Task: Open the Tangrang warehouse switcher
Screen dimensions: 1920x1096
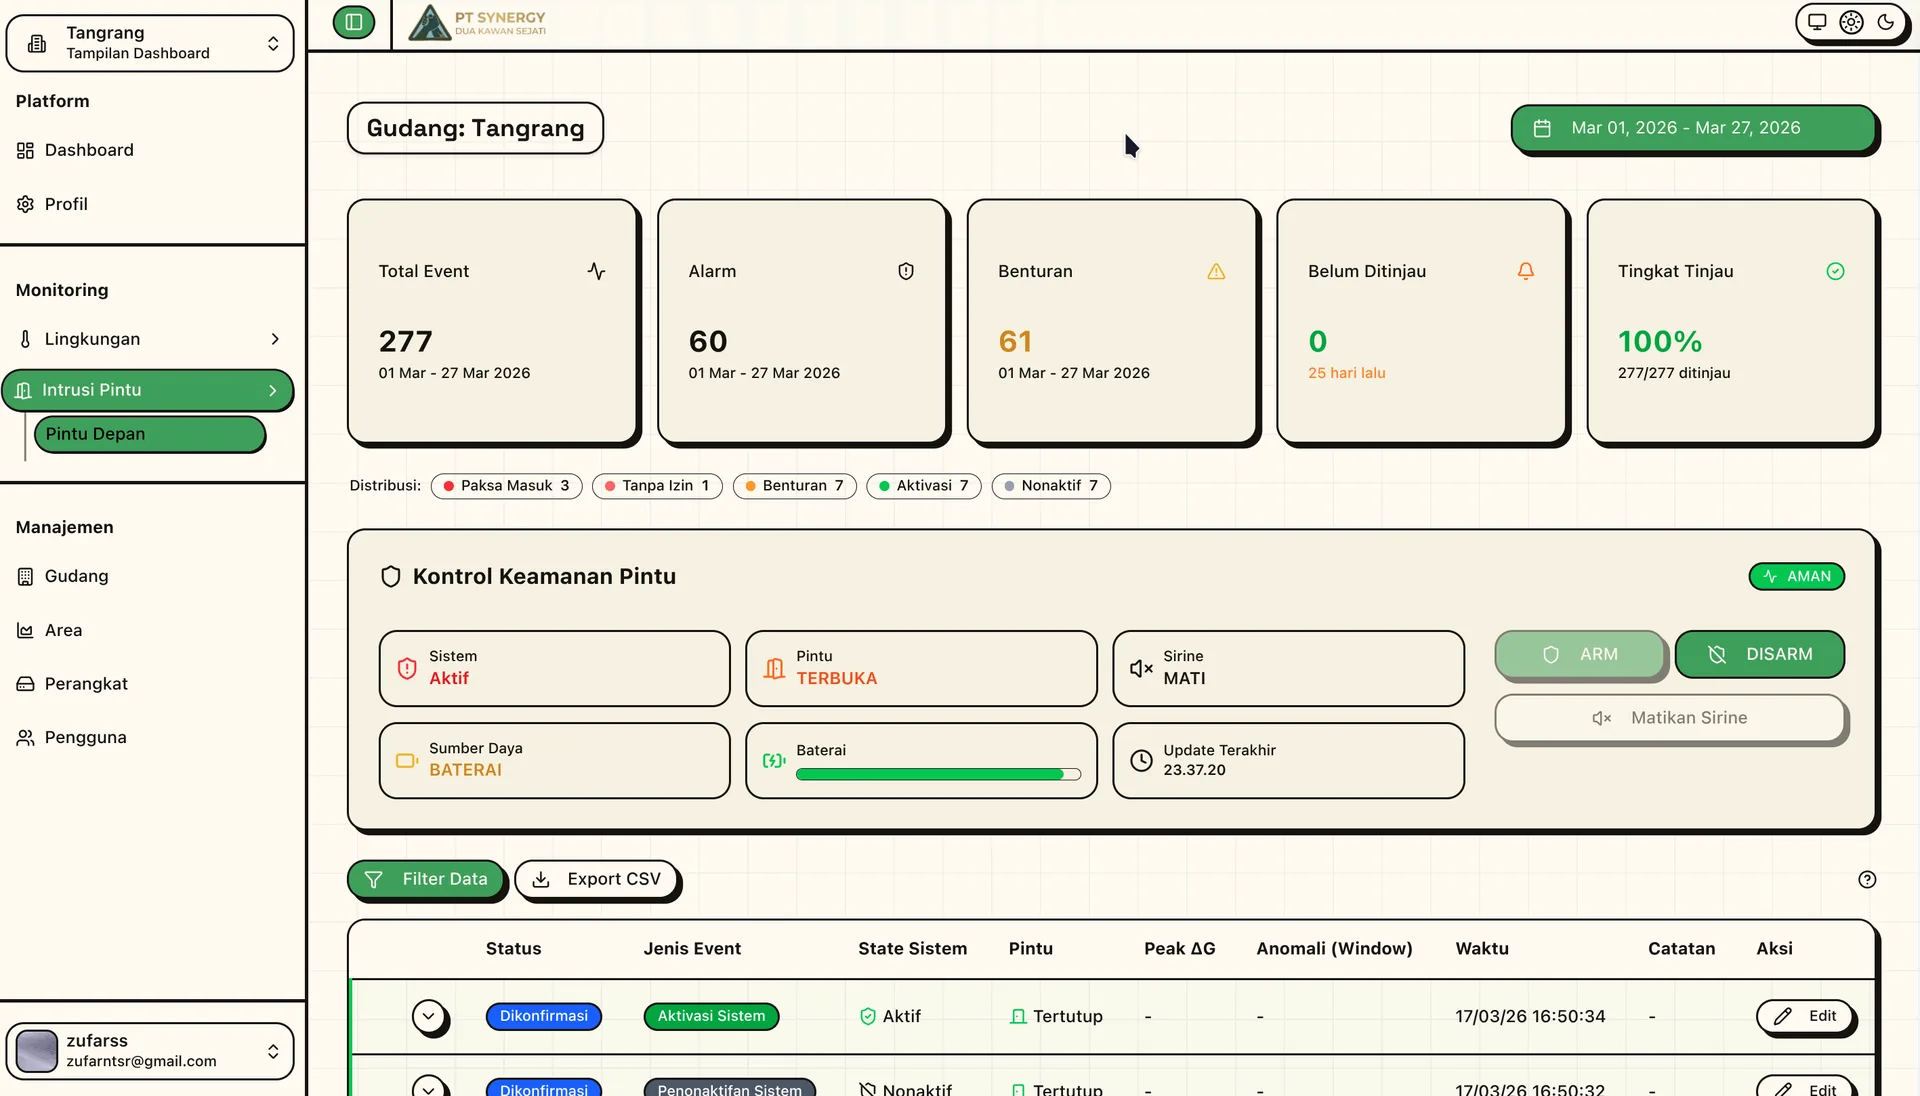Action: pyautogui.click(x=150, y=43)
